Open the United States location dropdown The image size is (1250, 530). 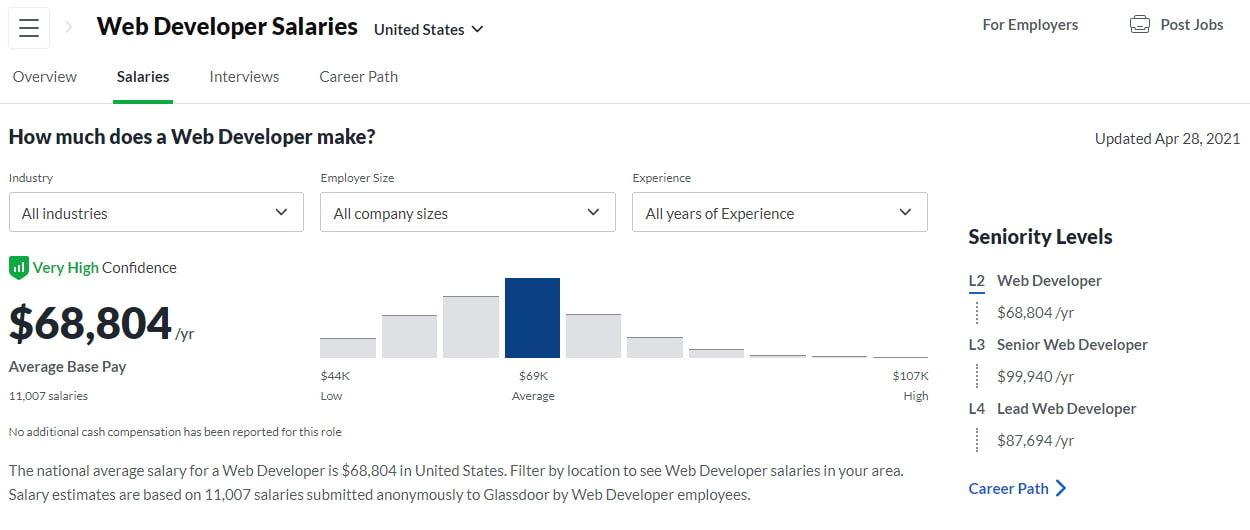point(428,29)
